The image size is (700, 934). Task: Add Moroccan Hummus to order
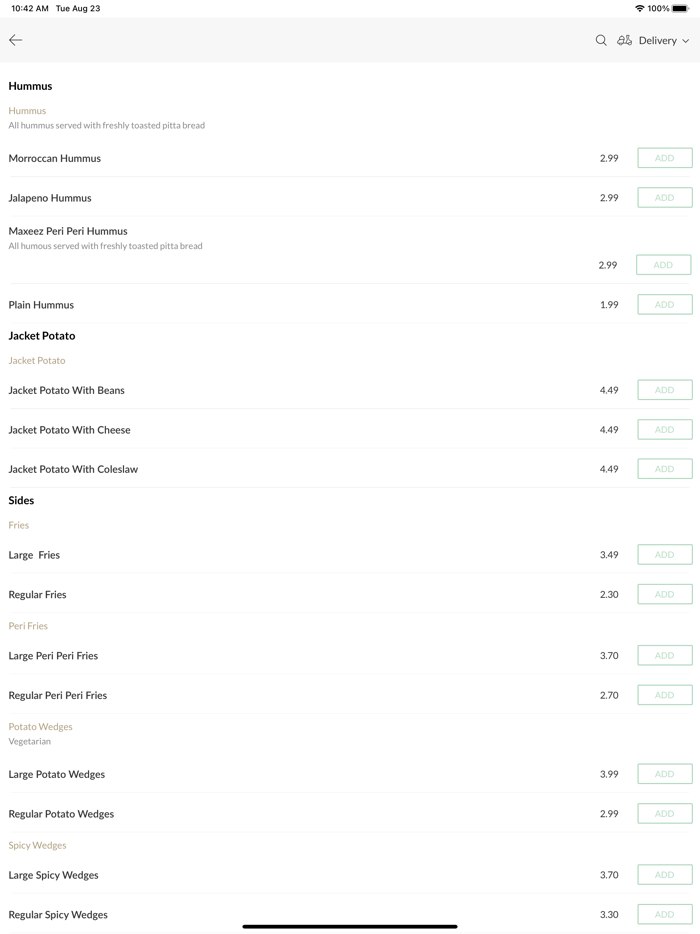click(x=664, y=158)
